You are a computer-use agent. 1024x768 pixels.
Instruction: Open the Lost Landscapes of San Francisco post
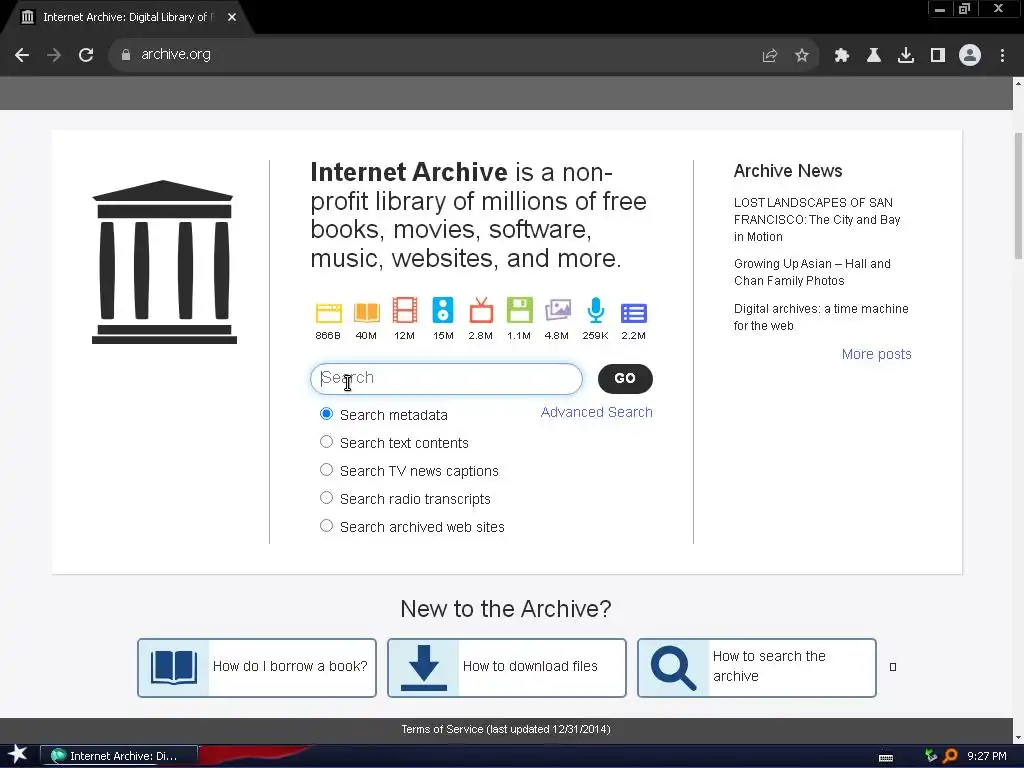(817, 219)
